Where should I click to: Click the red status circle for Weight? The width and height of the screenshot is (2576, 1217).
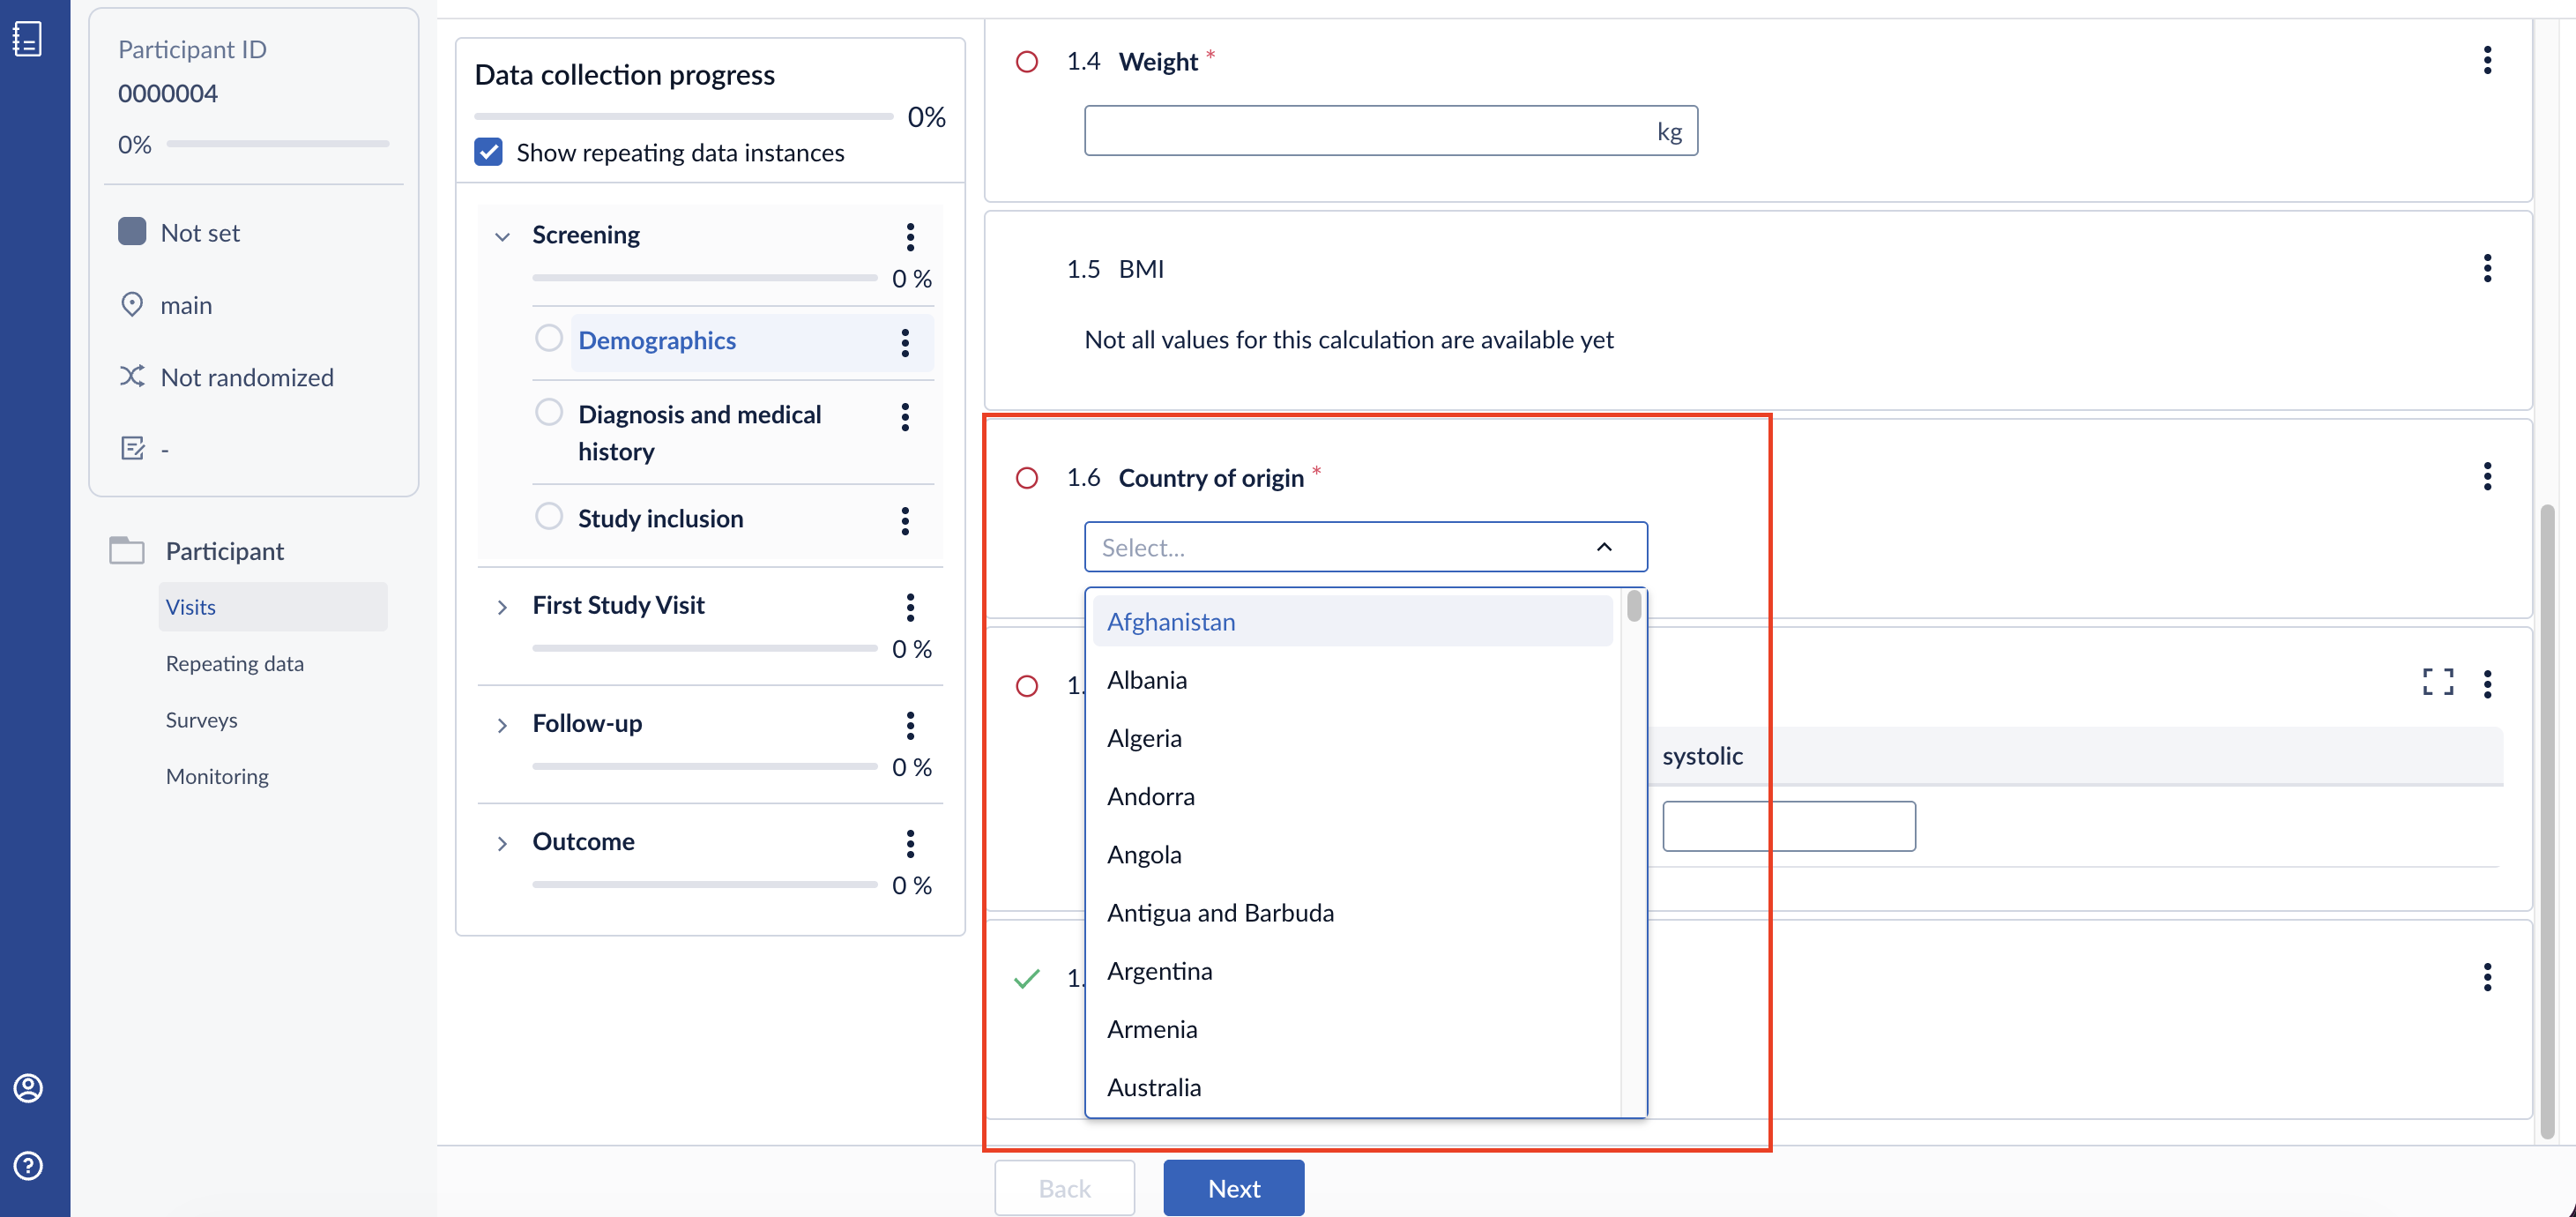point(1027,62)
